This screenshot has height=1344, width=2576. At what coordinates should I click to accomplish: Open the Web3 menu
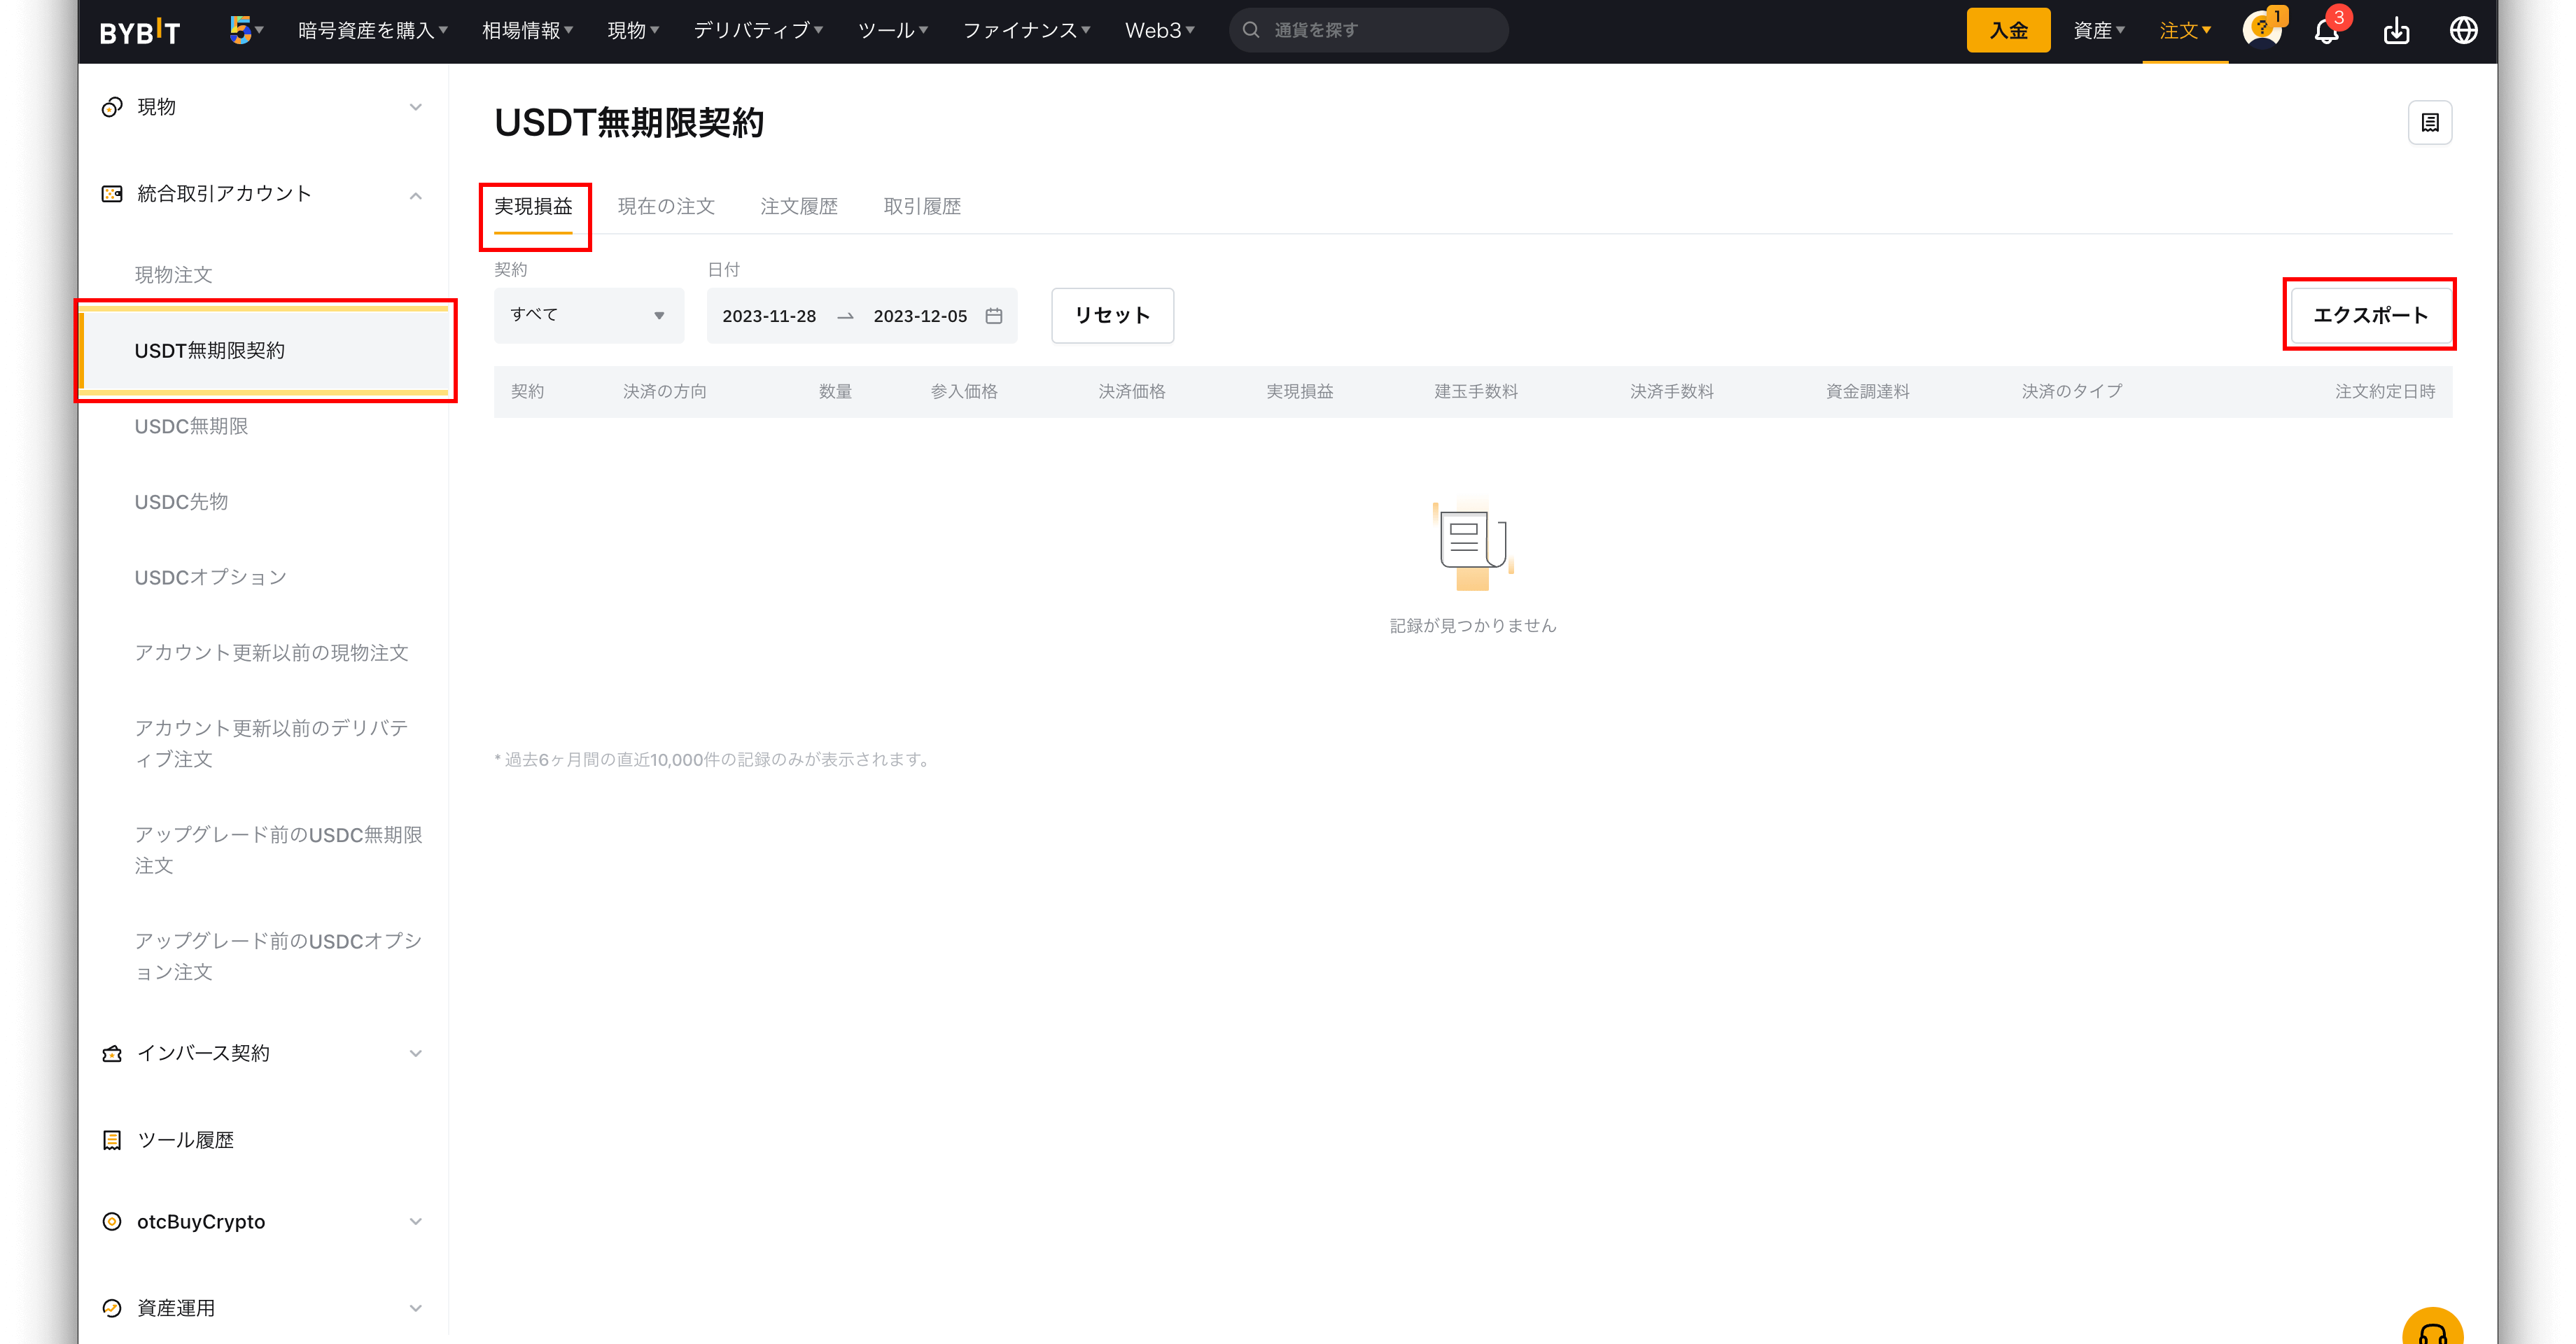1160,31
